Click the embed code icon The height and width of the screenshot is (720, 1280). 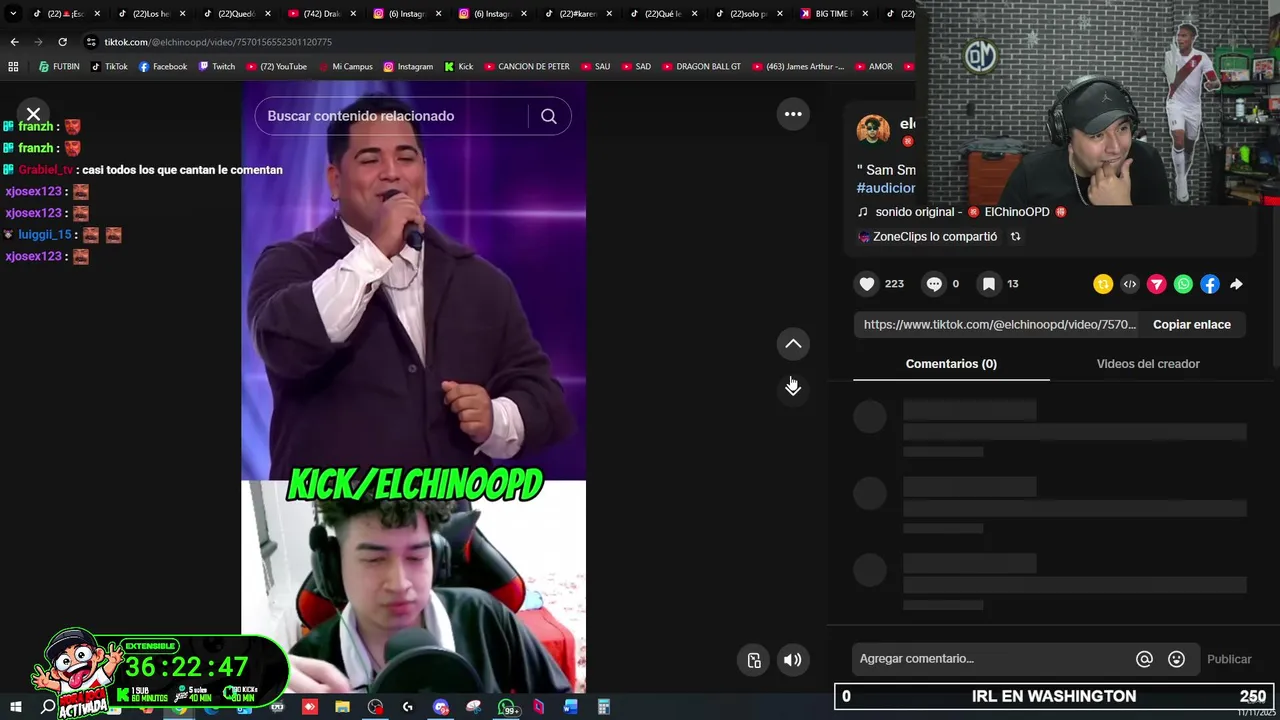coord(1130,284)
